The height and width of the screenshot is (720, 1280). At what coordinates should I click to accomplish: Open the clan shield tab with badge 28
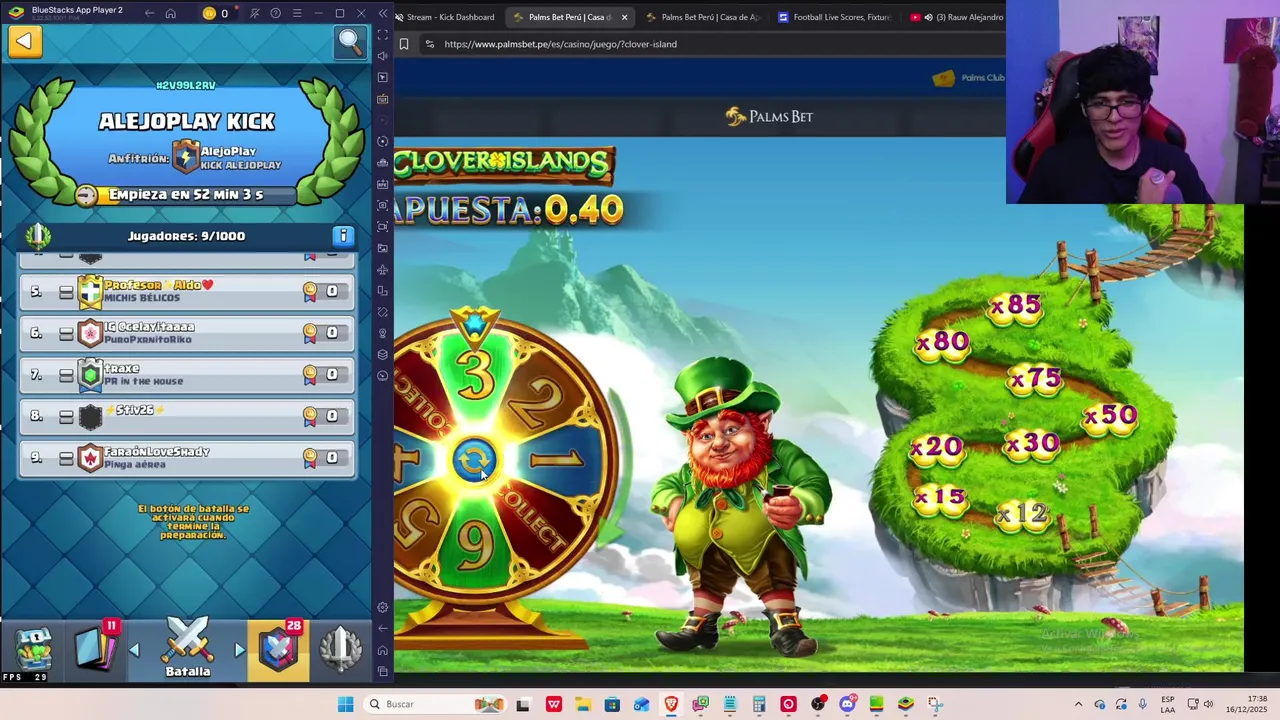(x=279, y=648)
